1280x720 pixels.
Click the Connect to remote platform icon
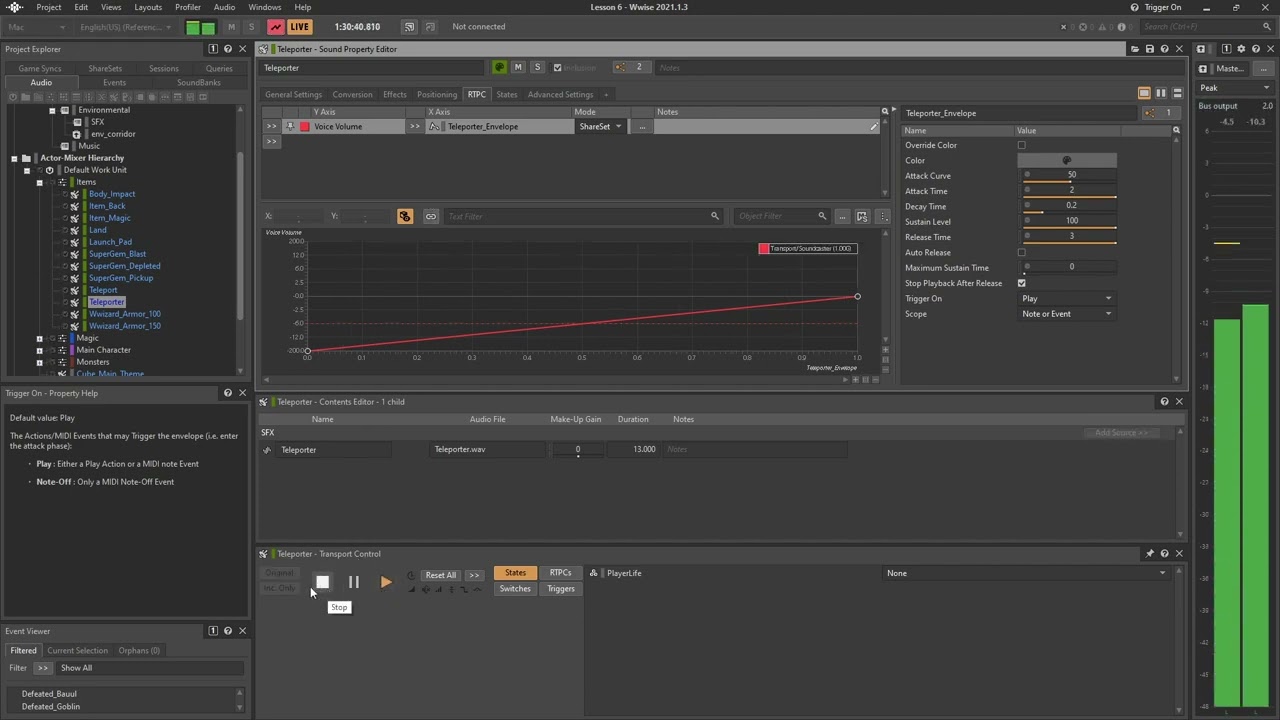pyautogui.click(x=409, y=27)
